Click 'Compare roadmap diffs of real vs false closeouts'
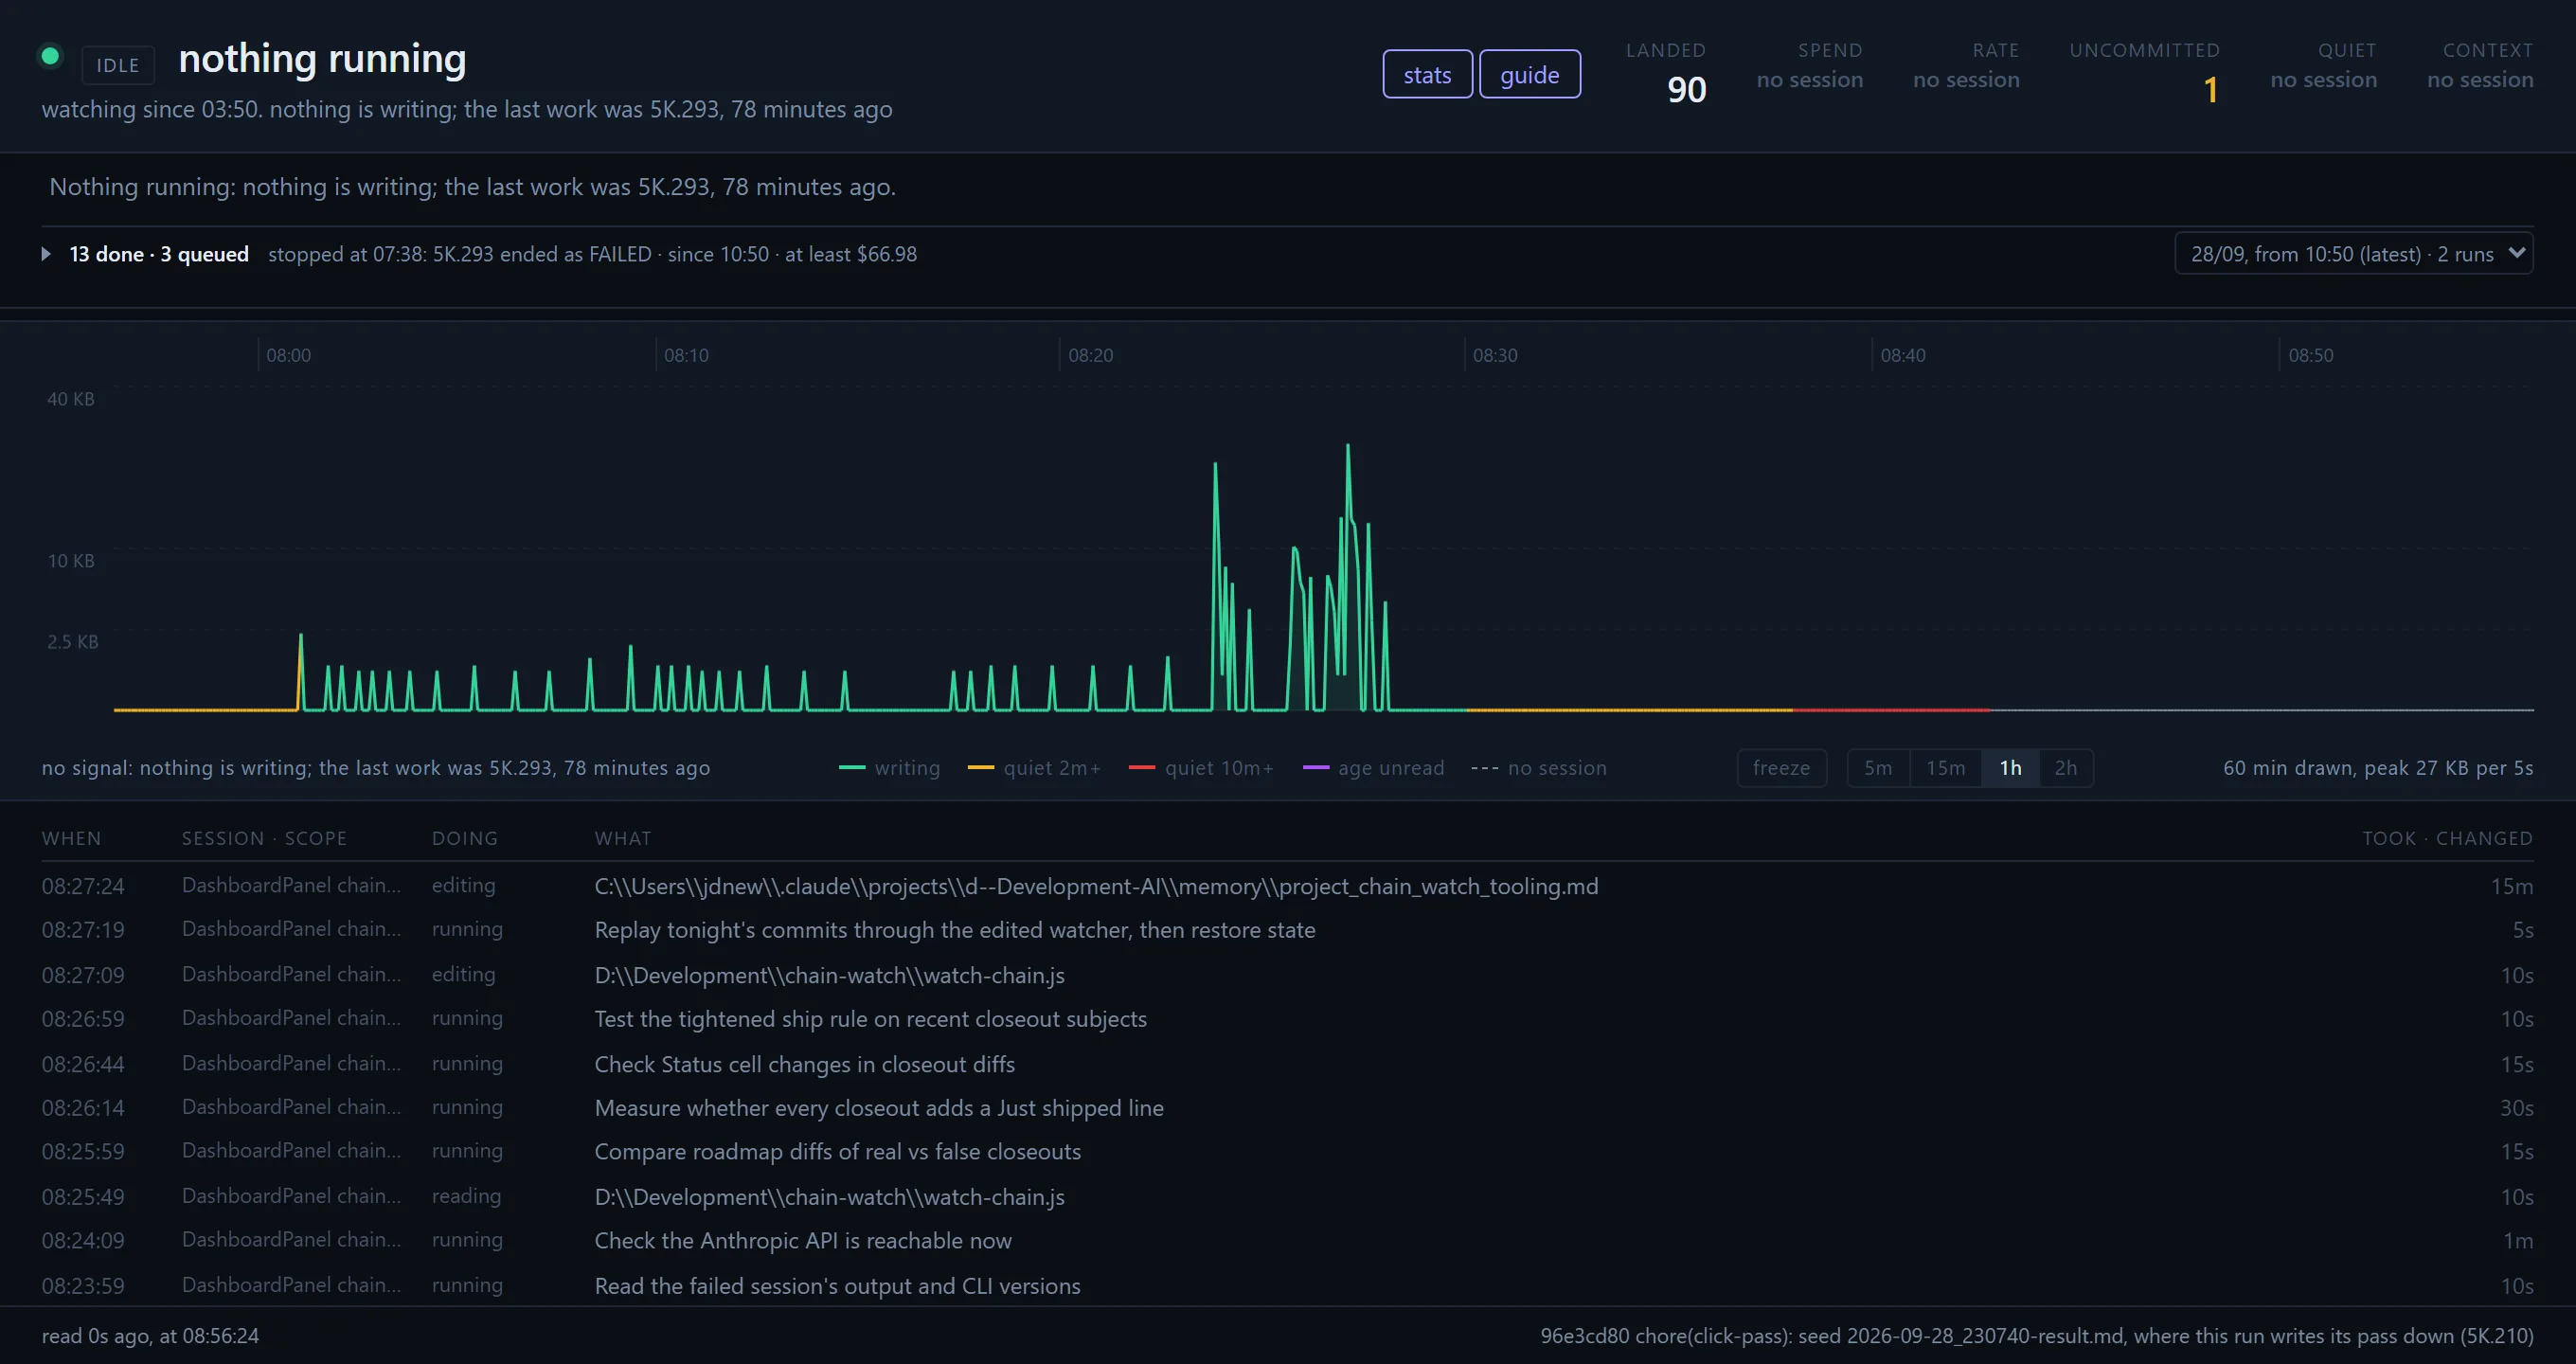Image resolution: width=2576 pixels, height=1364 pixels. click(837, 1152)
